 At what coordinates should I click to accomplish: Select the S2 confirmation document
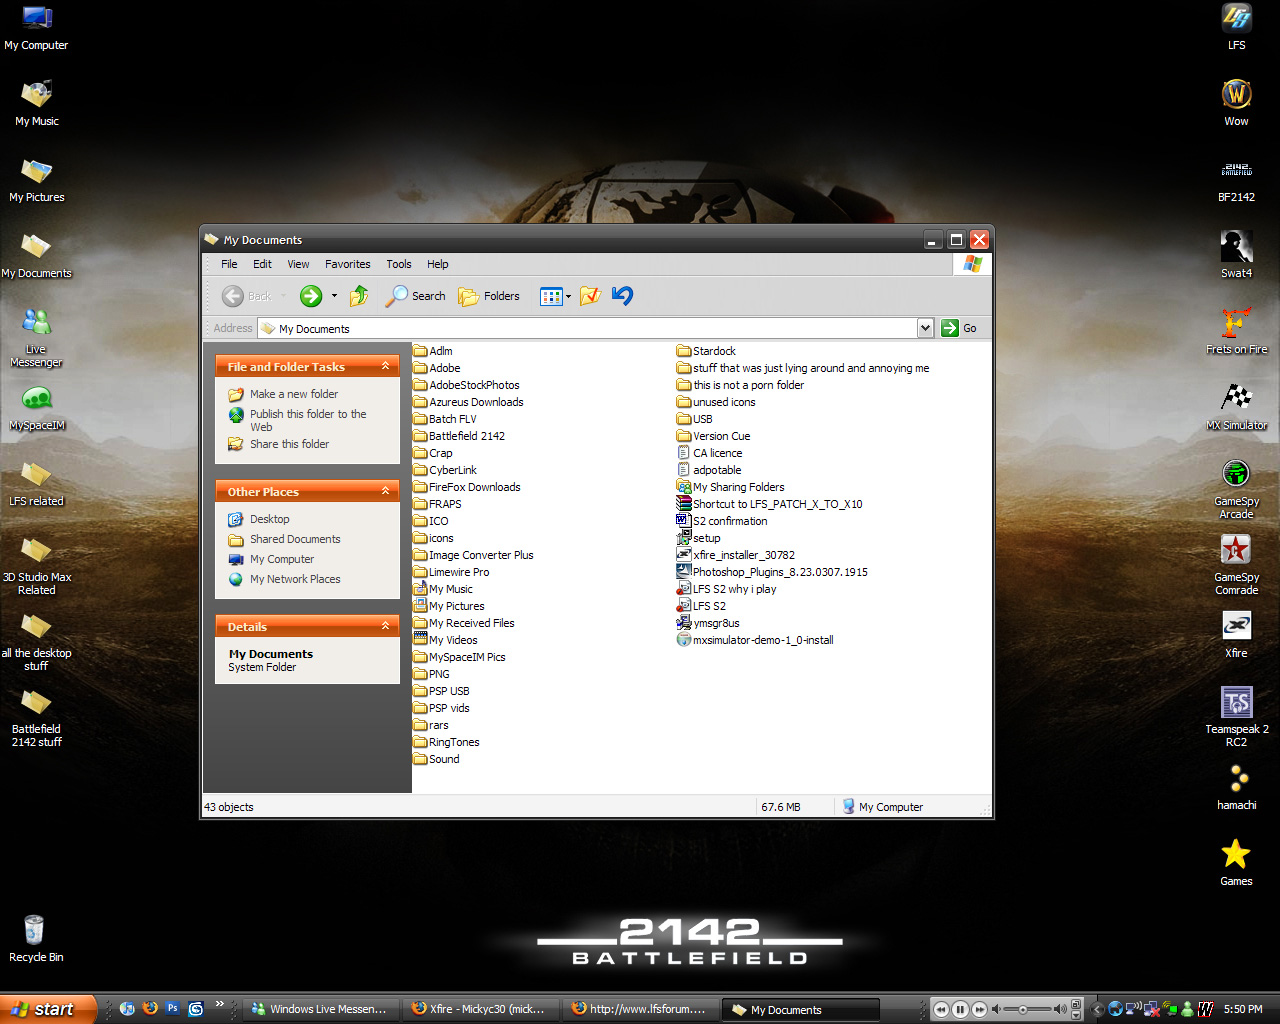[722, 521]
